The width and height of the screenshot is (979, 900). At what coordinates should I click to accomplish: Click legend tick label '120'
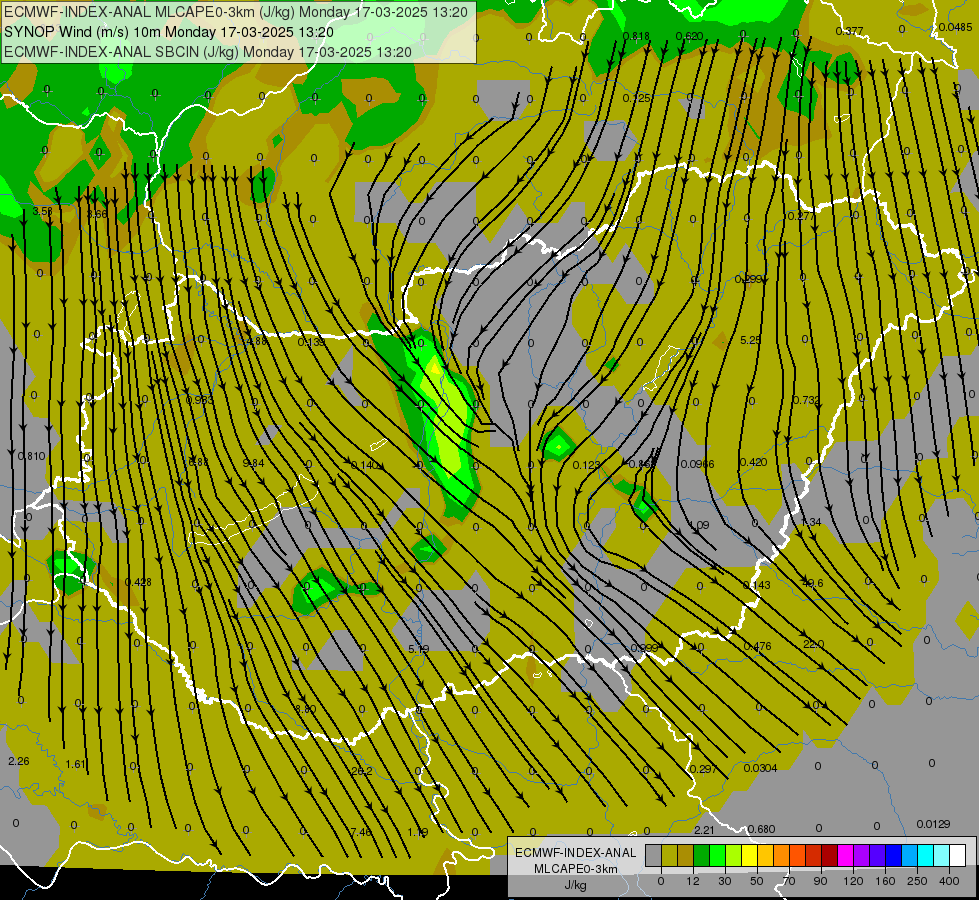click(x=853, y=881)
